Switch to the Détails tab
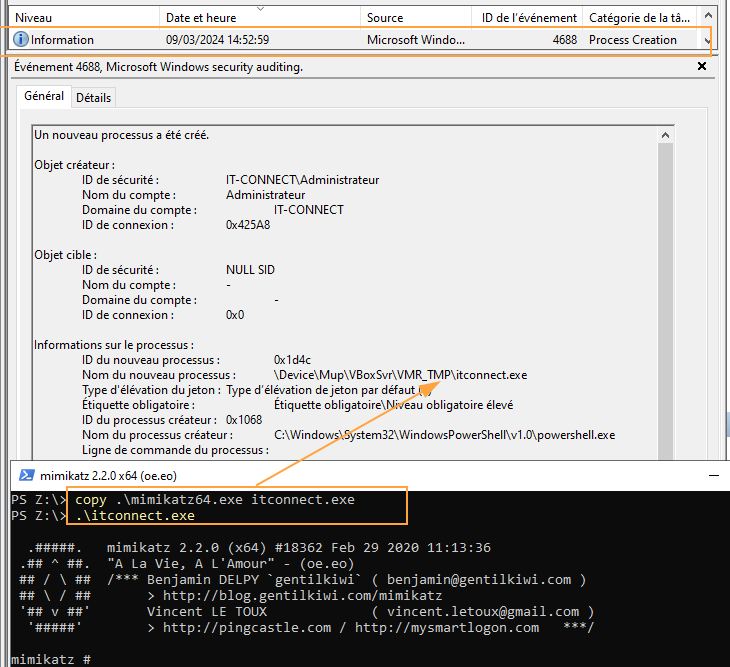This screenshot has width=730, height=667. (x=94, y=97)
